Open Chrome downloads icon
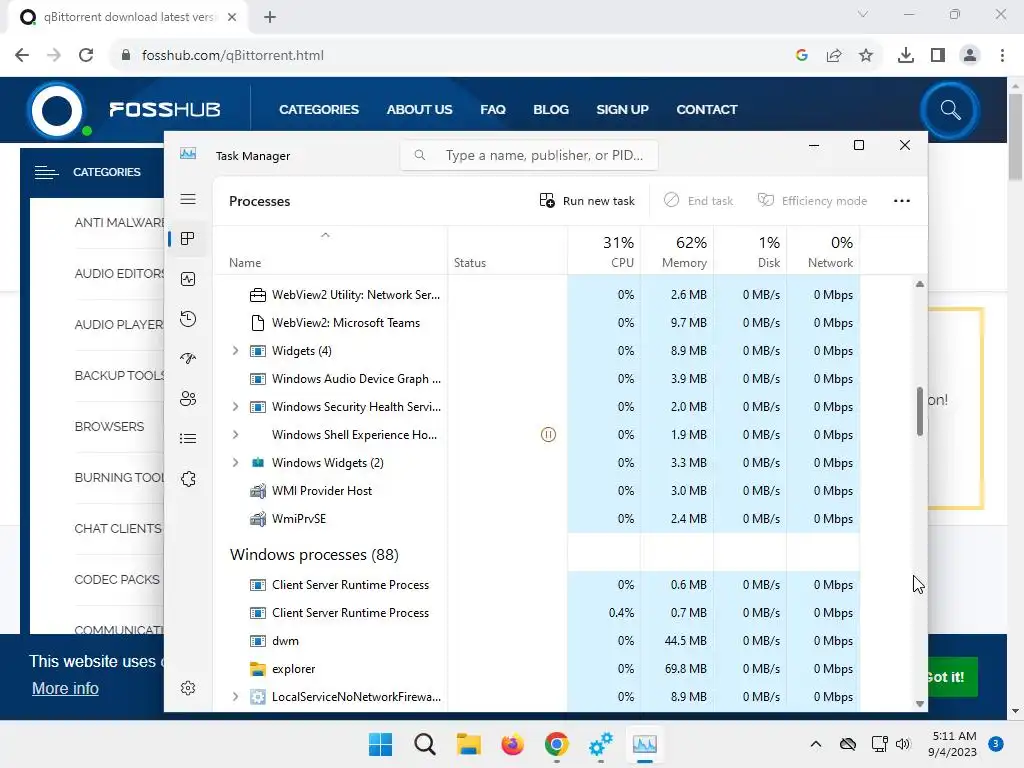 pyautogui.click(x=906, y=56)
